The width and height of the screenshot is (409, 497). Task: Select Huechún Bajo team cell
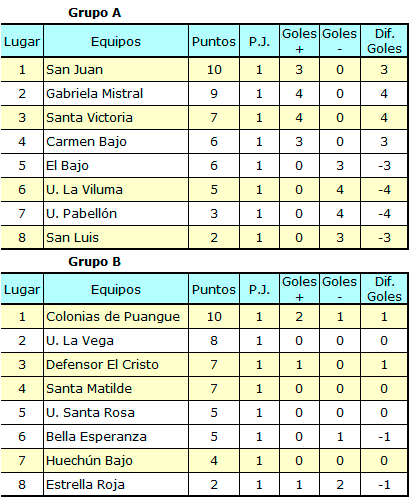coord(116,461)
